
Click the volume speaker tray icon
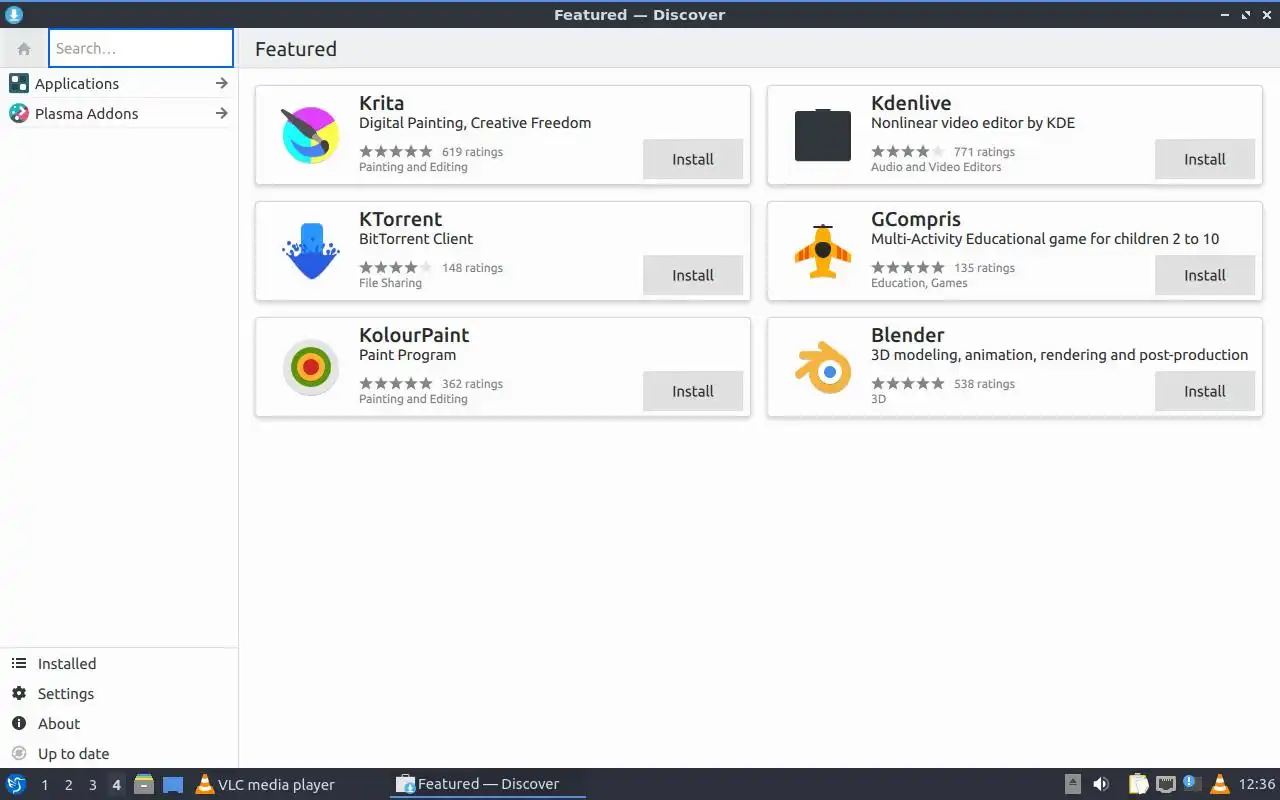[x=1101, y=784]
